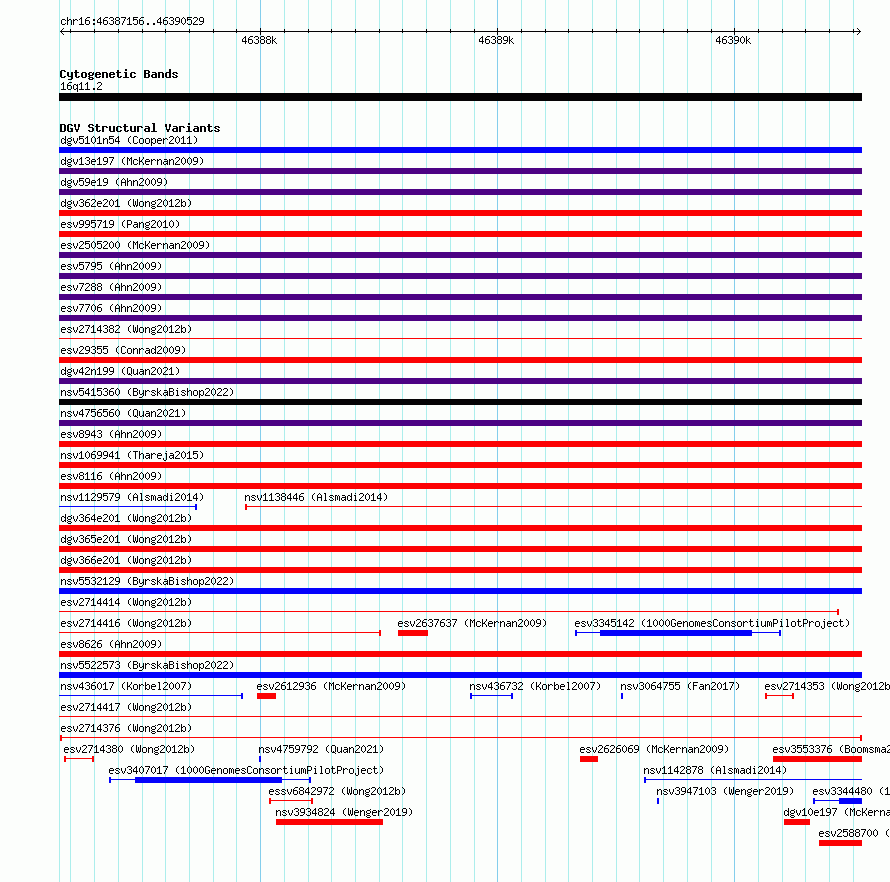Click the esv7288 (Ahn2009) label
890x882 pixels.
(x=111, y=287)
